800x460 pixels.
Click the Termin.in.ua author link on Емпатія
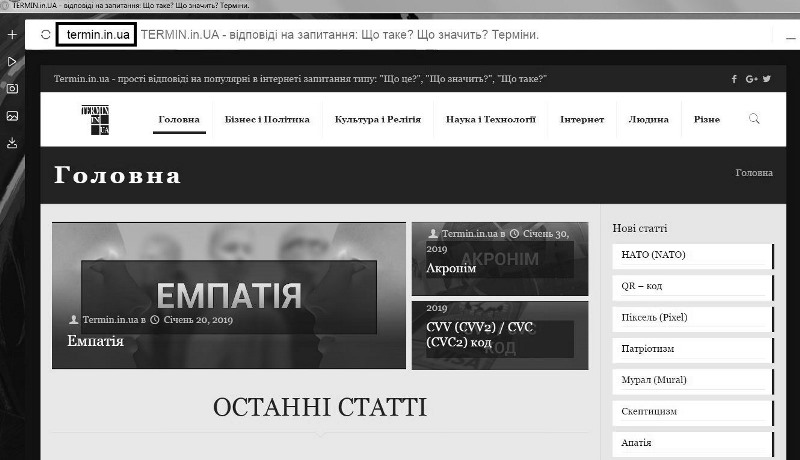pyautogui.click(x=110, y=320)
